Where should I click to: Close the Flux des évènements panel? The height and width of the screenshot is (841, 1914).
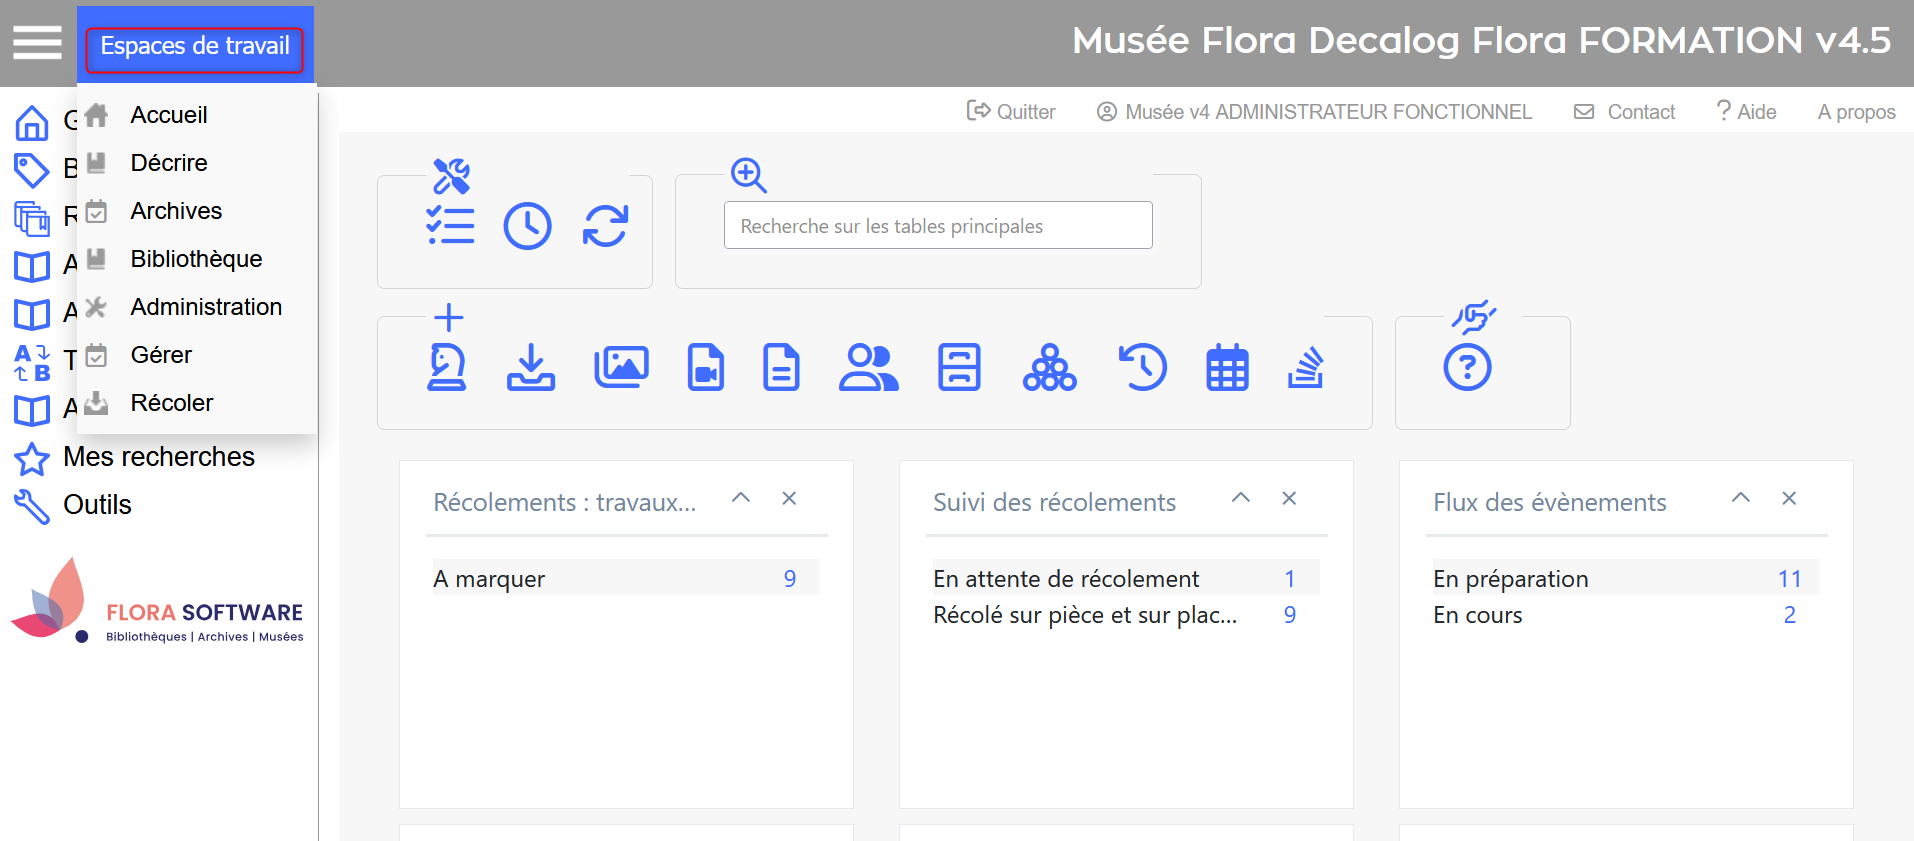pyautogui.click(x=1789, y=498)
